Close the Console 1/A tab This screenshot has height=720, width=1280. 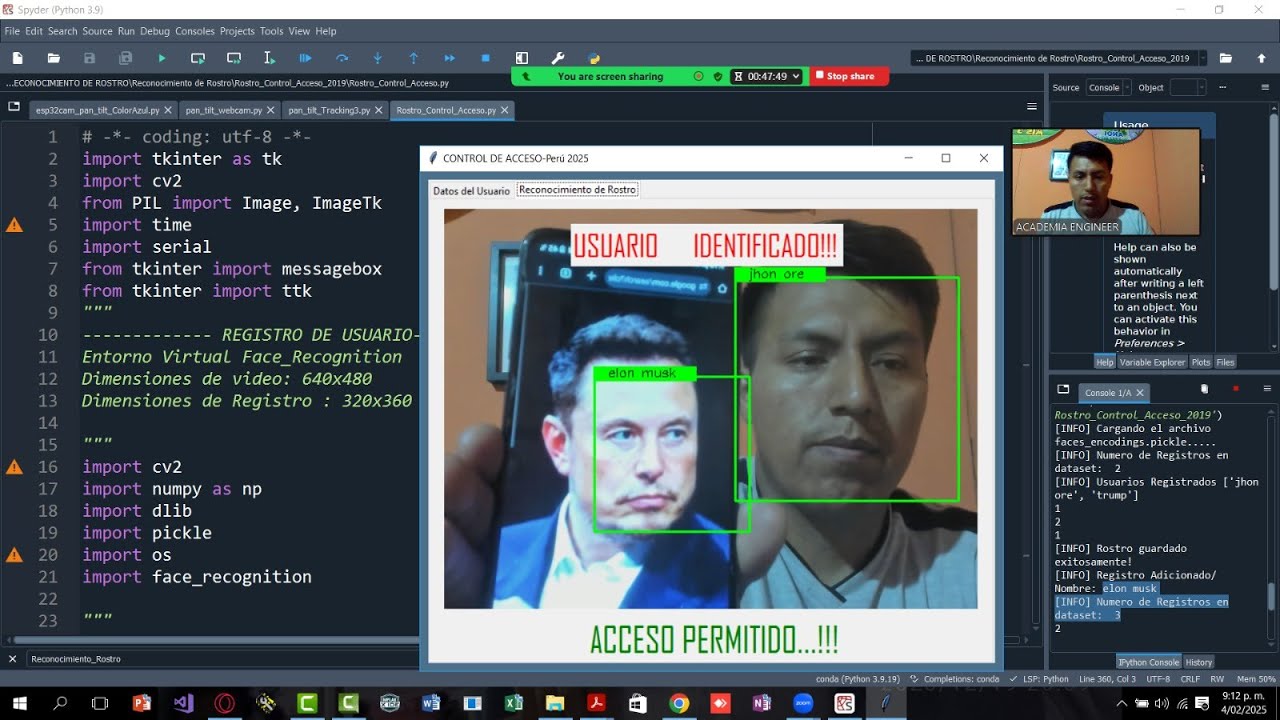(1140, 393)
